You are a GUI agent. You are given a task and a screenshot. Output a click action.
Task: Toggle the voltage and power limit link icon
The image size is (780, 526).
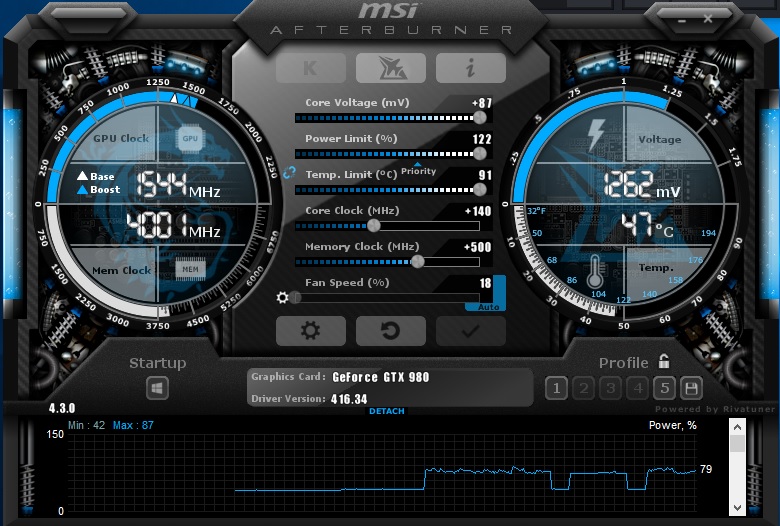(289, 173)
